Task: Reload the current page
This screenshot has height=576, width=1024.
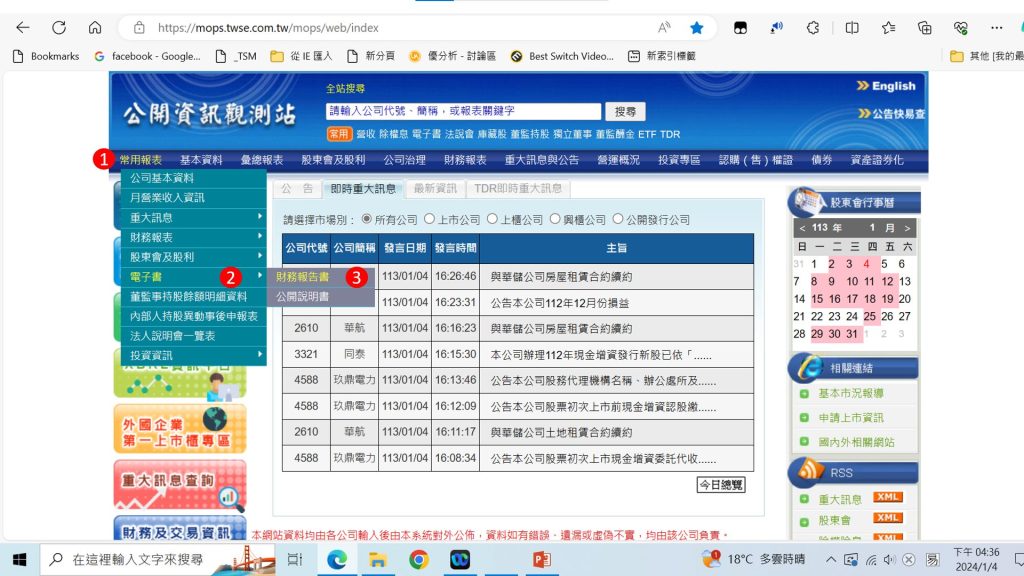Action: [x=59, y=27]
